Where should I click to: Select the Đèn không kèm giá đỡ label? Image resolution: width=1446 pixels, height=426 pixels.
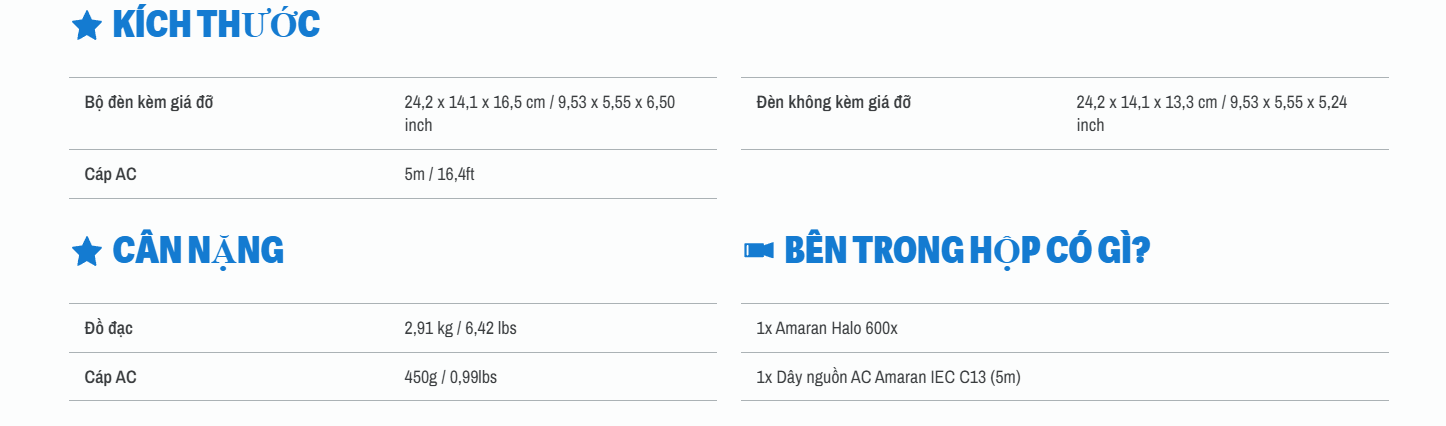834,102
